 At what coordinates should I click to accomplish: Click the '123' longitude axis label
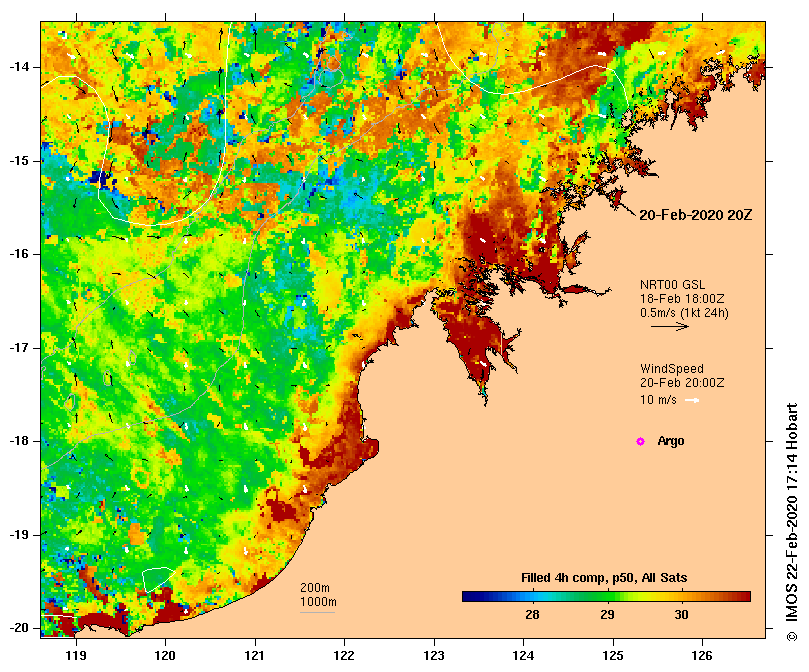(x=434, y=655)
